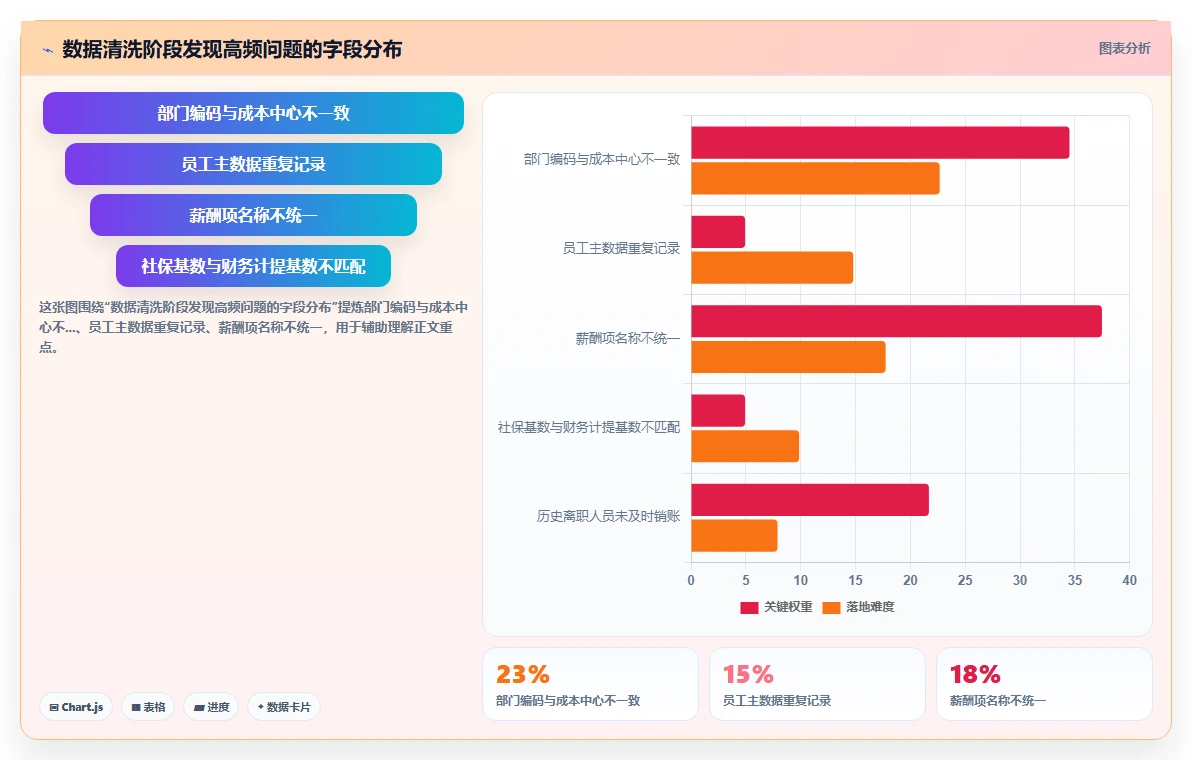Toggle the 落地难度 legend orange swatch
1192x760 pixels.
(x=831, y=607)
